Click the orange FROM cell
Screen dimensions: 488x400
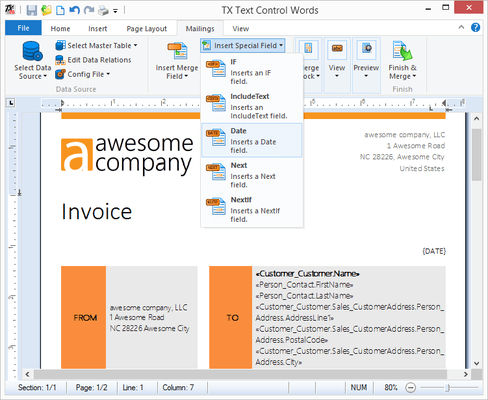pos(84,317)
